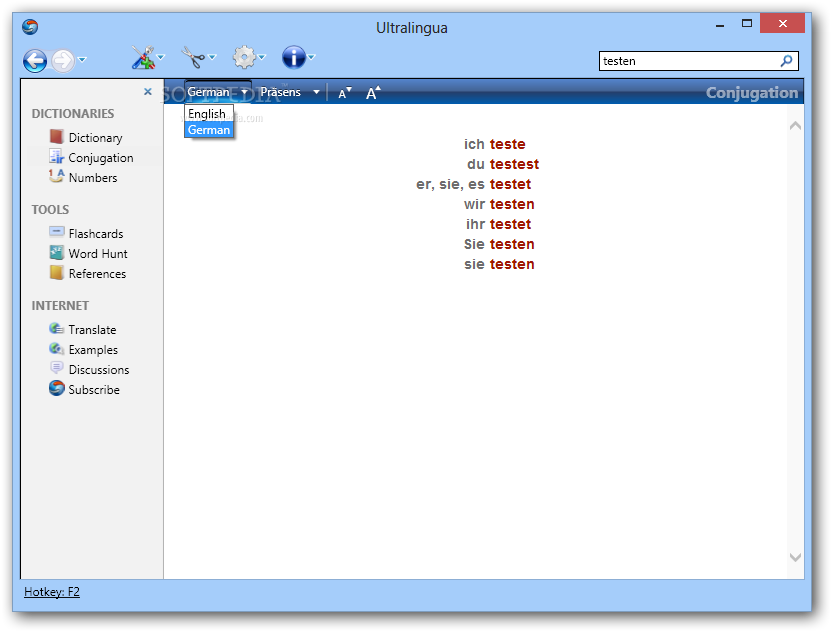Open the German language dropdown
Image resolution: width=832 pixels, height=632 pixels.
218,92
